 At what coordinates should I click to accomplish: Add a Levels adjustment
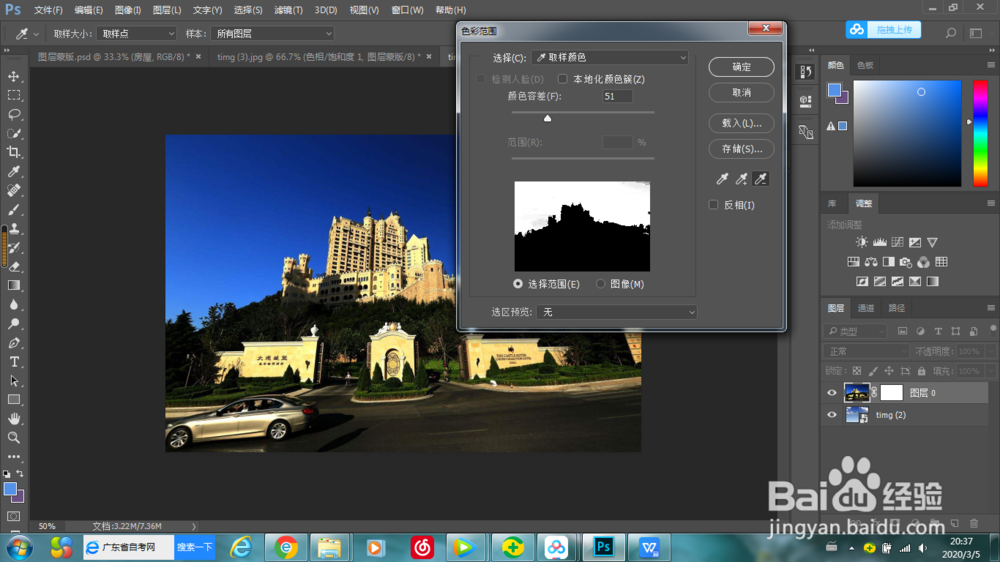click(879, 242)
